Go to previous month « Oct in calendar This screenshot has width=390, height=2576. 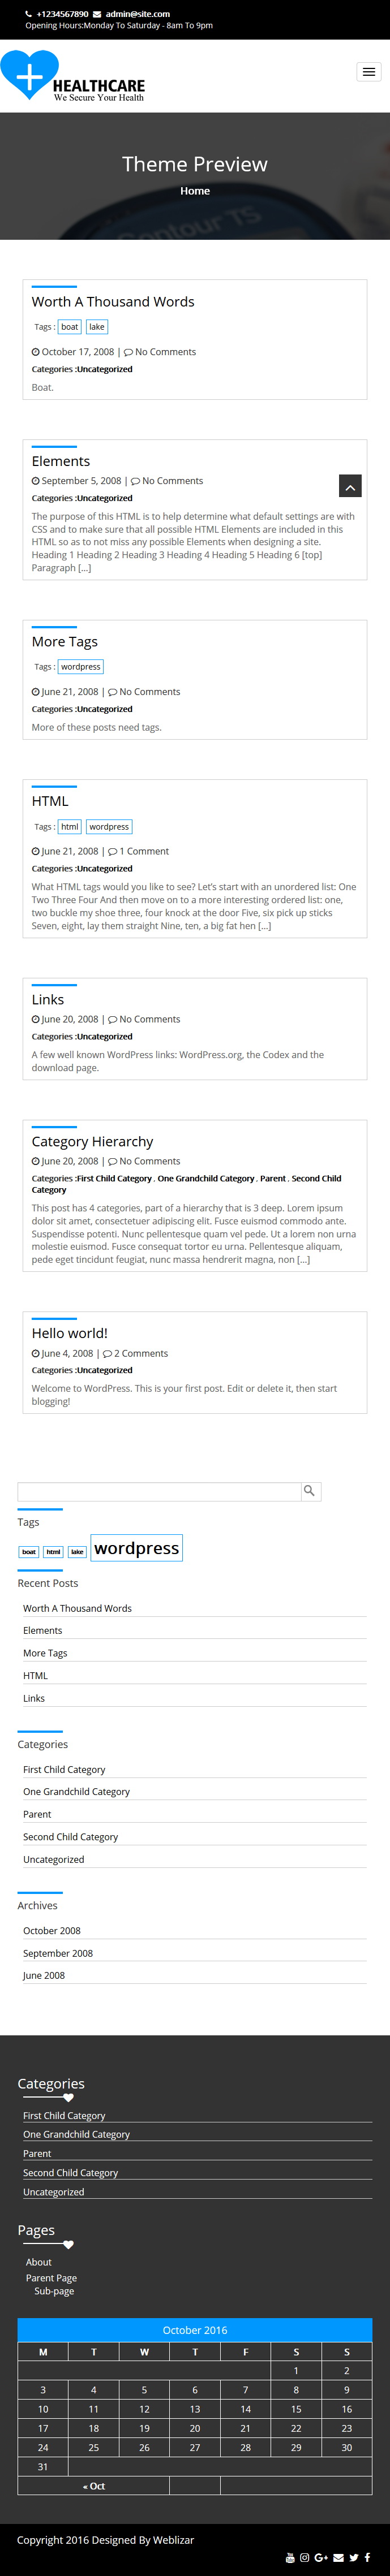point(94,2486)
